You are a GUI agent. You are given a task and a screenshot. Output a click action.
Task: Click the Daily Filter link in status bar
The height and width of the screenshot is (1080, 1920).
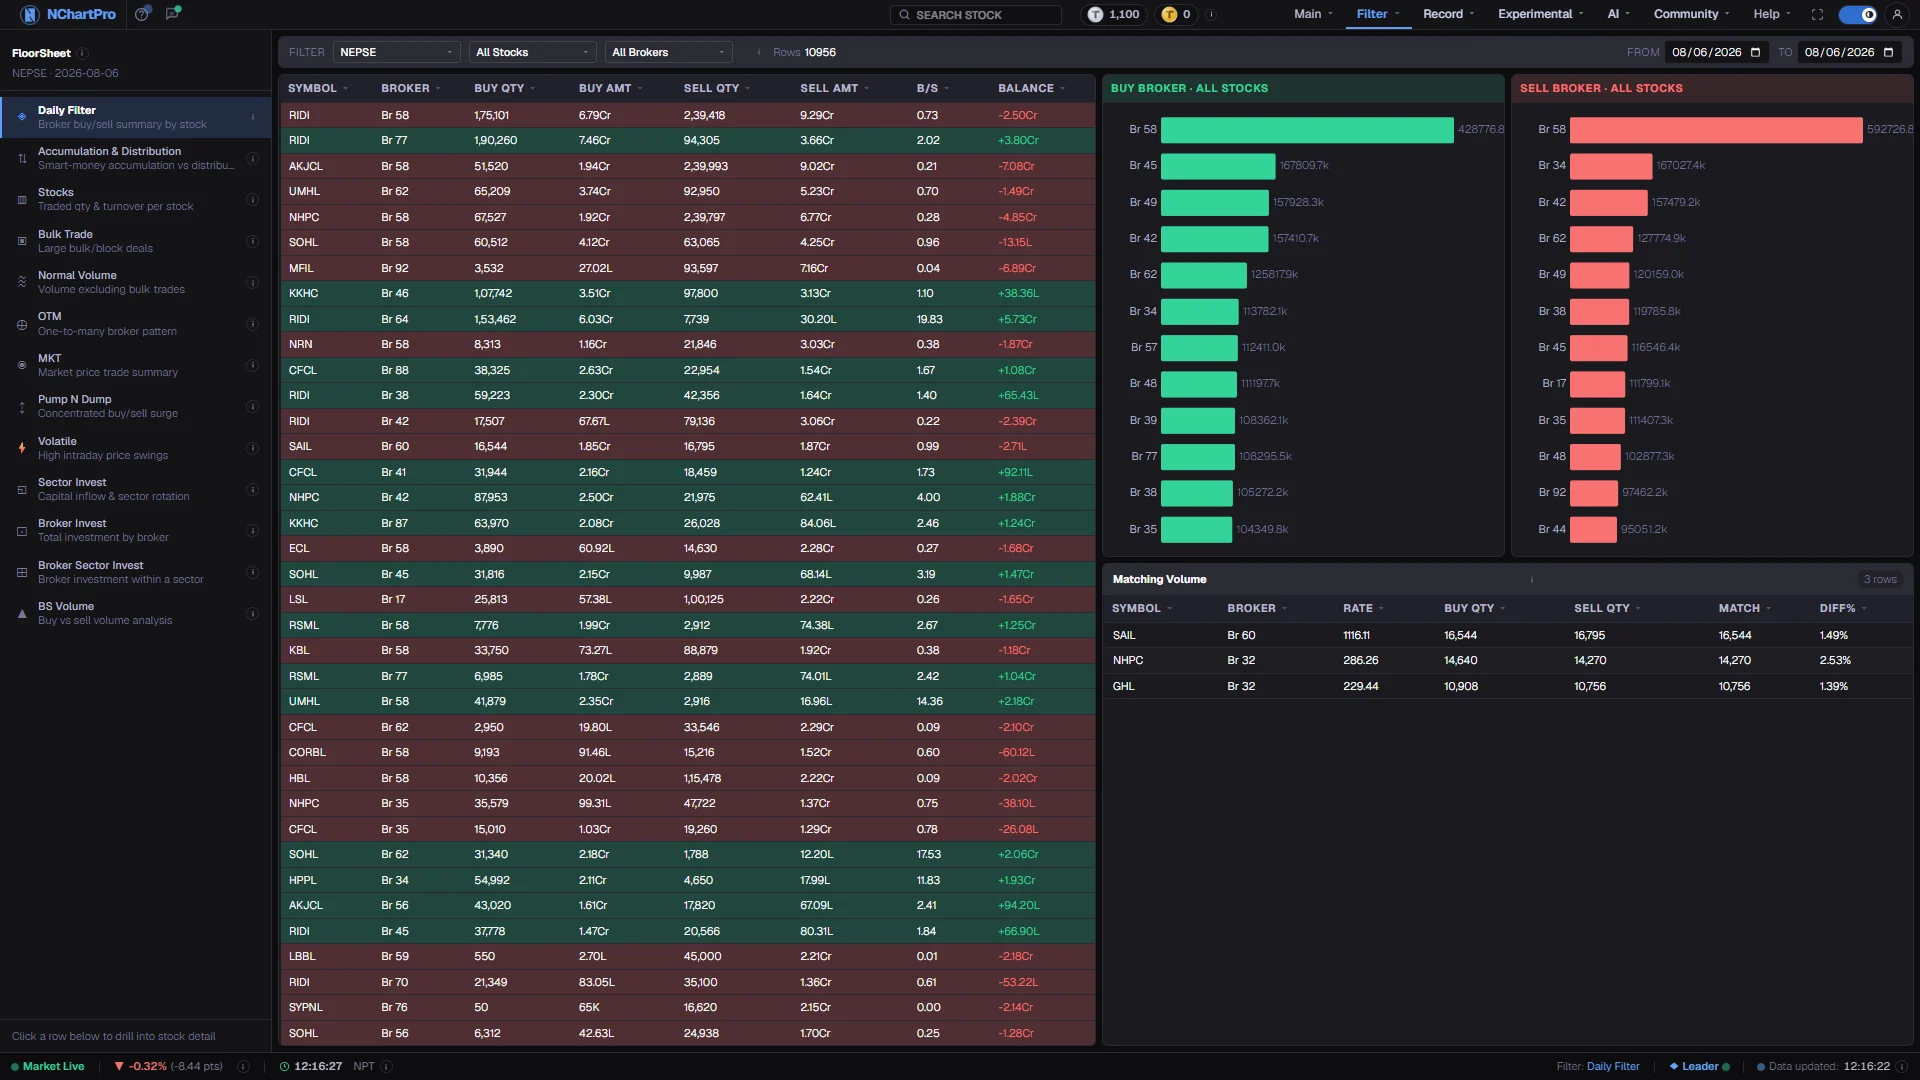point(1613,1066)
